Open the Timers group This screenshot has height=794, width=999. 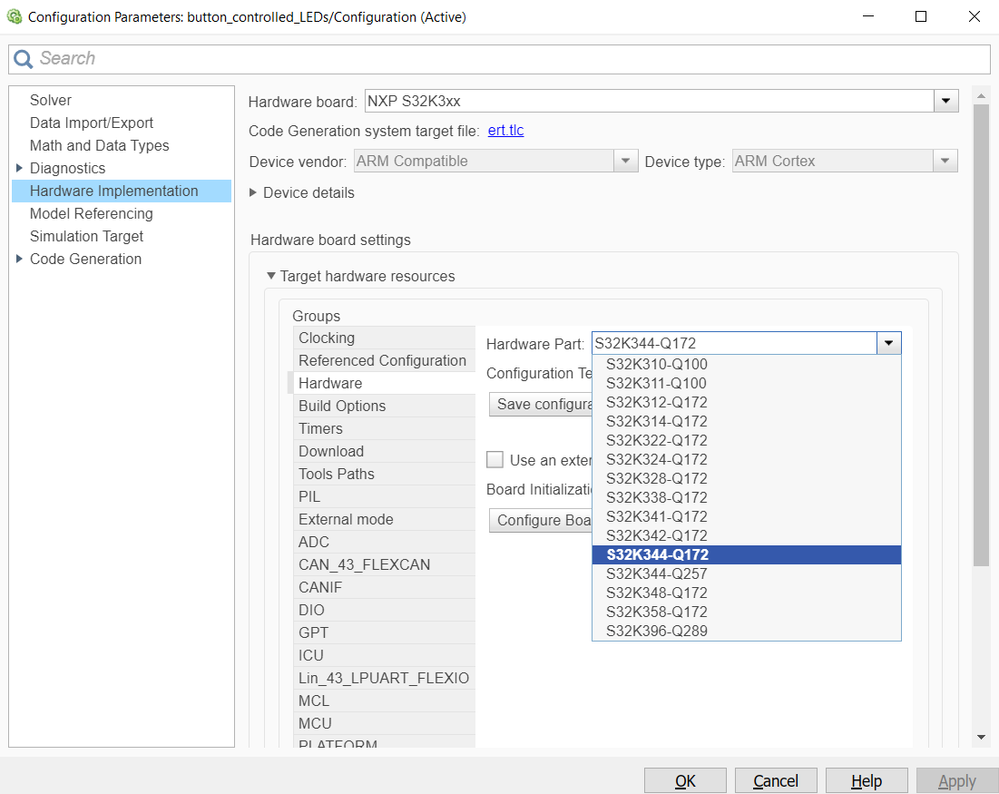pos(384,429)
